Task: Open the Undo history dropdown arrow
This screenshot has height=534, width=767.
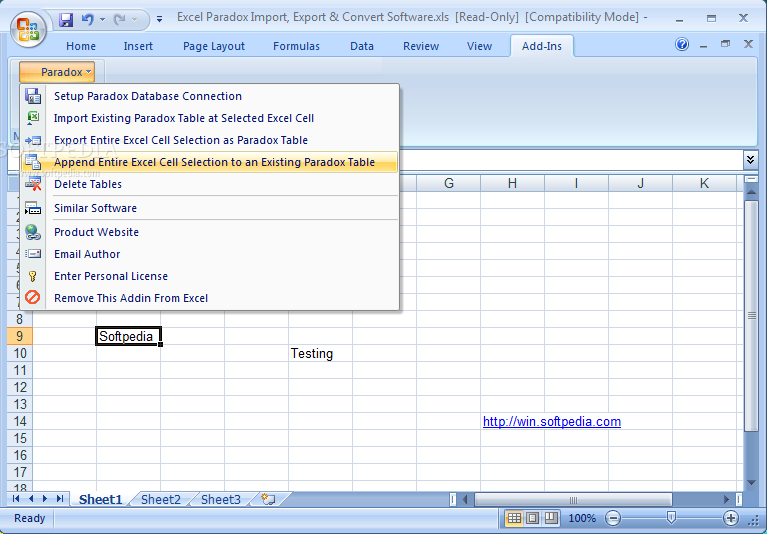Action: (x=102, y=20)
